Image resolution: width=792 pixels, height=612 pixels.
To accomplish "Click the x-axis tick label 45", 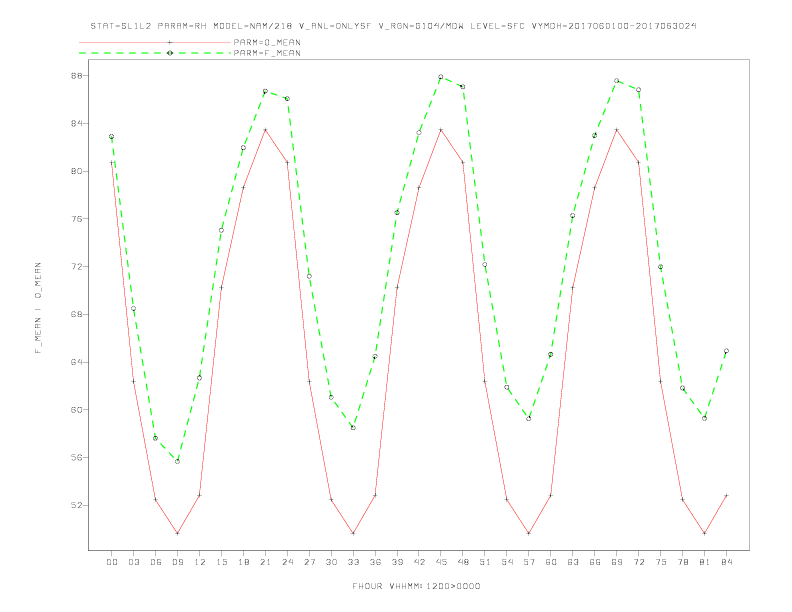I will [441, 562].
